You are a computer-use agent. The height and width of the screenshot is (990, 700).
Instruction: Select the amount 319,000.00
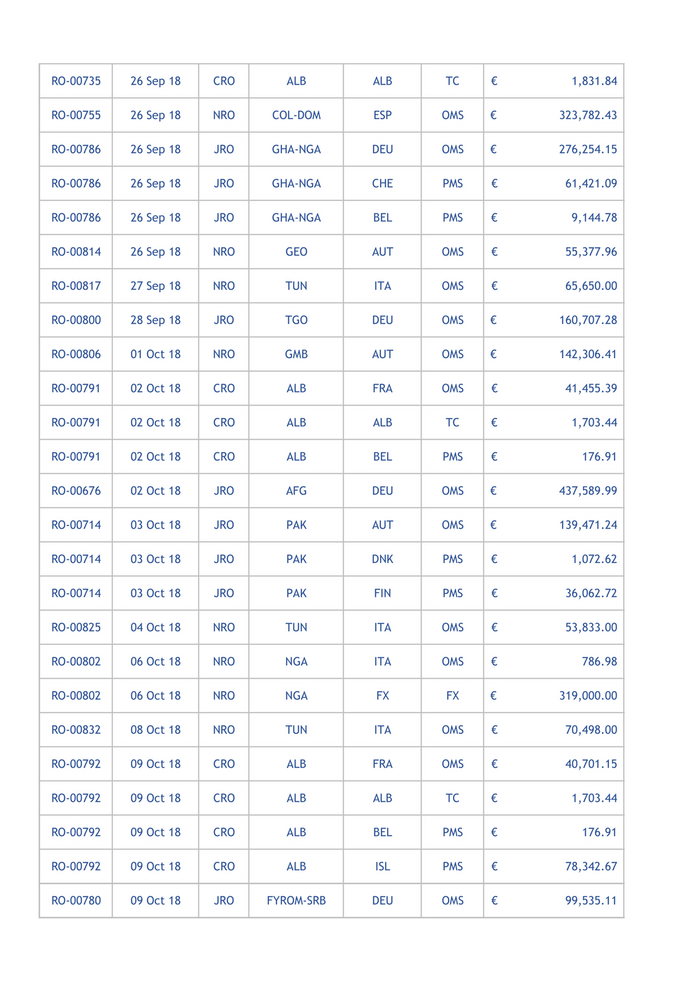[588, 696]
